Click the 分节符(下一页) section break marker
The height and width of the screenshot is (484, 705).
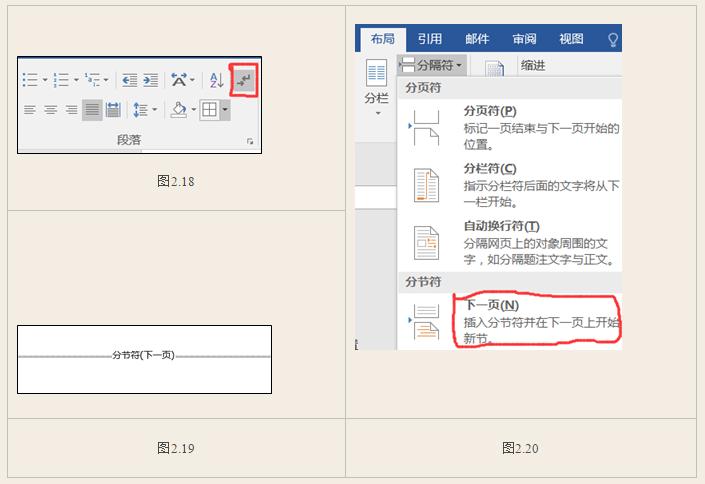pyautogui.click(x=143, y=355)
